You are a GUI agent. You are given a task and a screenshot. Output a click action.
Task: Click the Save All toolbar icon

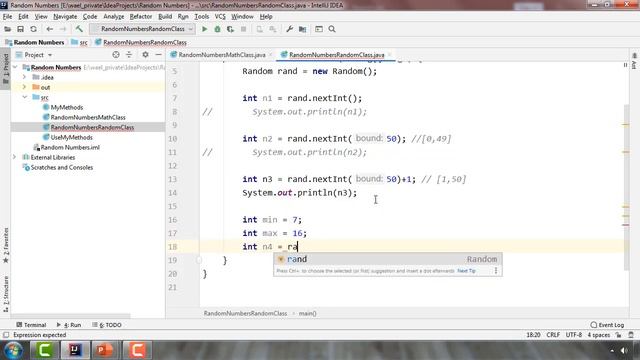tap(20, 29)
